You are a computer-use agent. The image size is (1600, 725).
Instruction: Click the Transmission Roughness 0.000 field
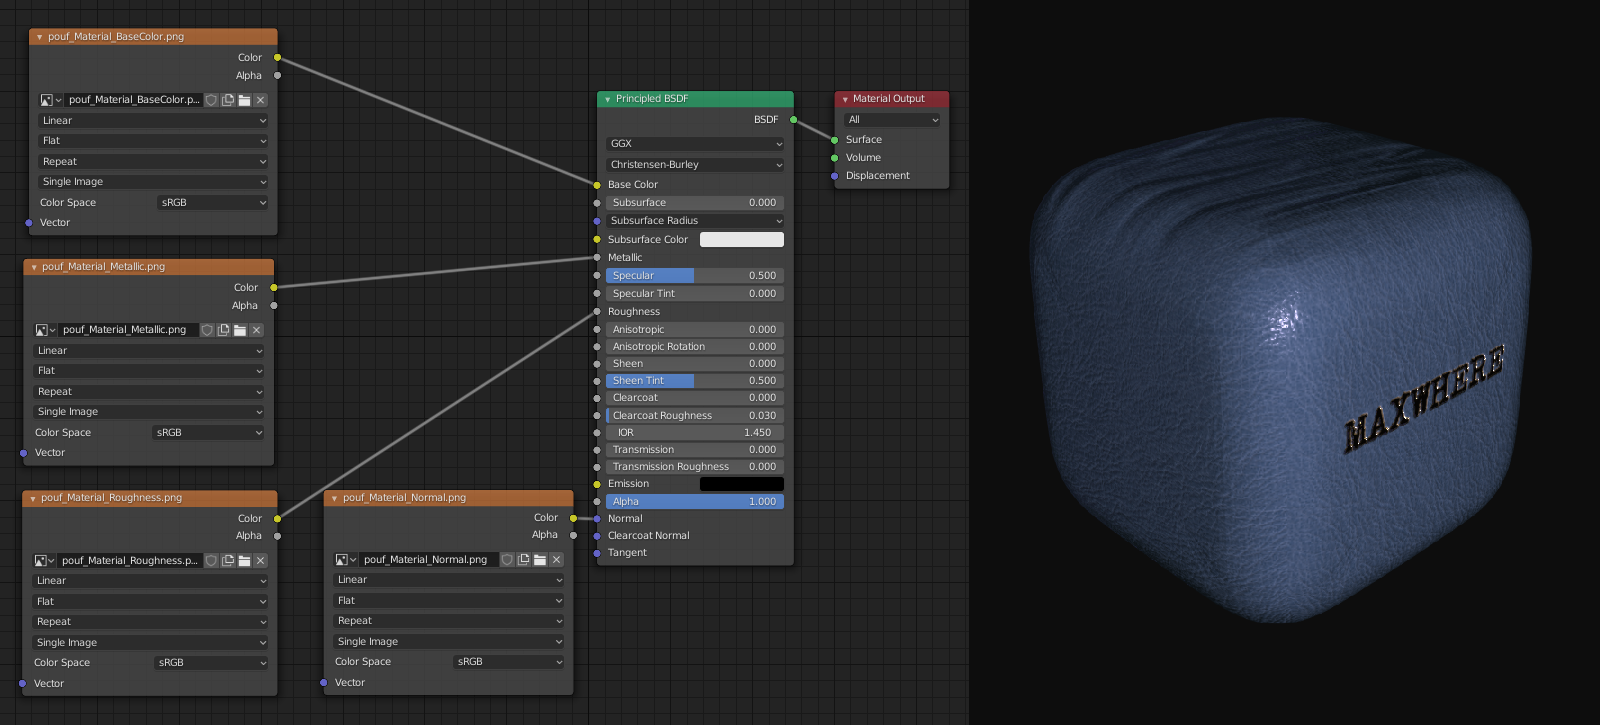[695, 467]
